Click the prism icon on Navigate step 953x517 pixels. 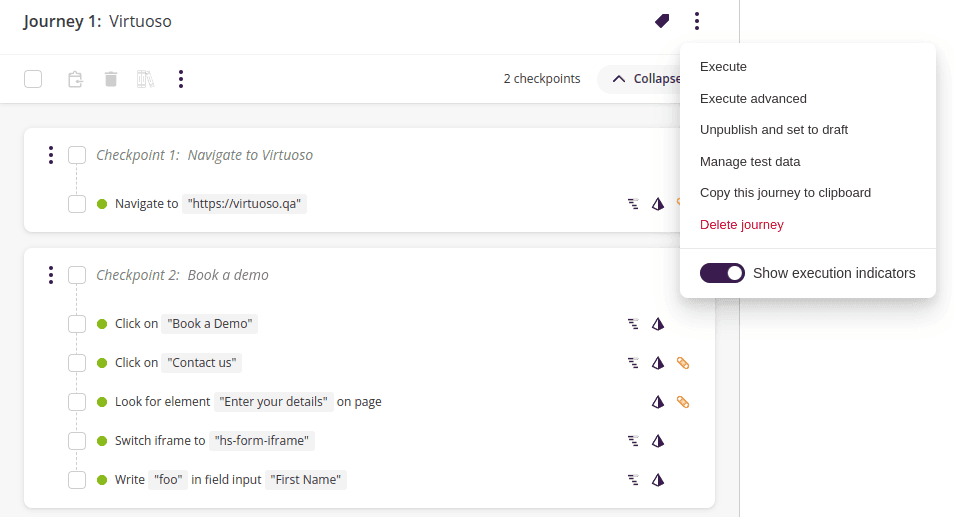pyautogui.click(x=658, y=204)
